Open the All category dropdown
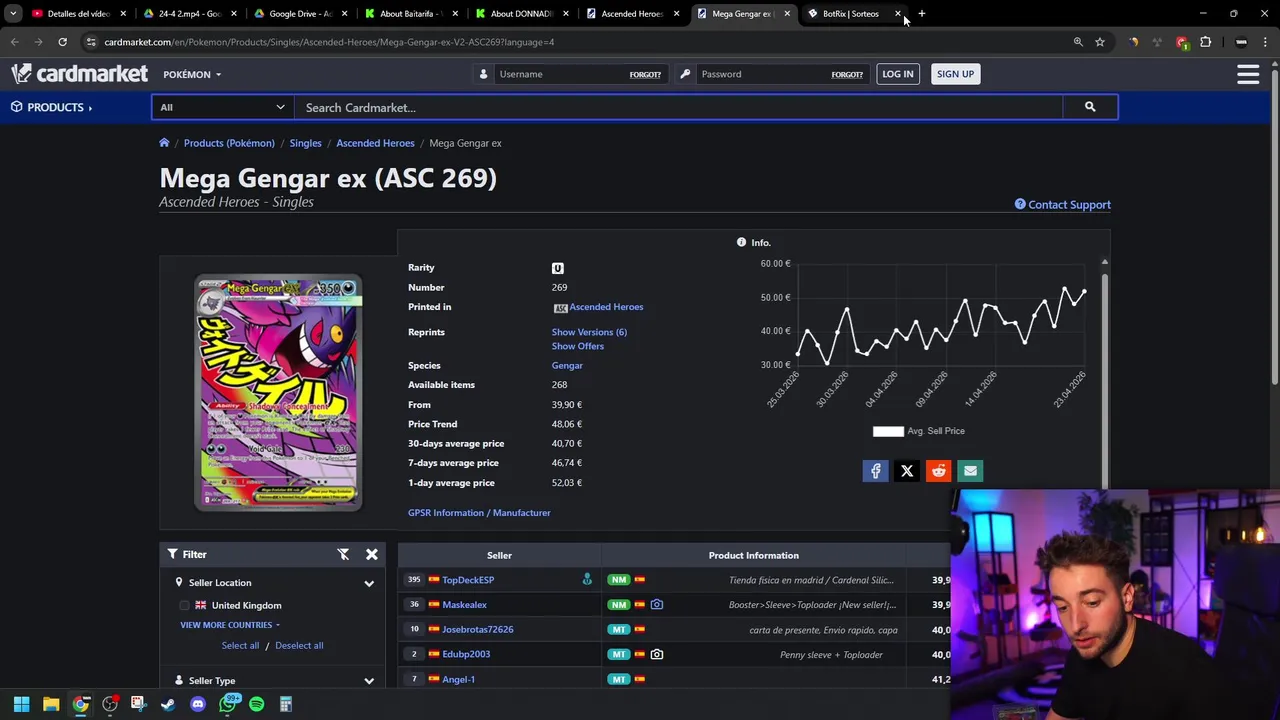Image resolution: width=1280 pixels, height=720 pixels. pyautogui.click(x=222, y=107)
